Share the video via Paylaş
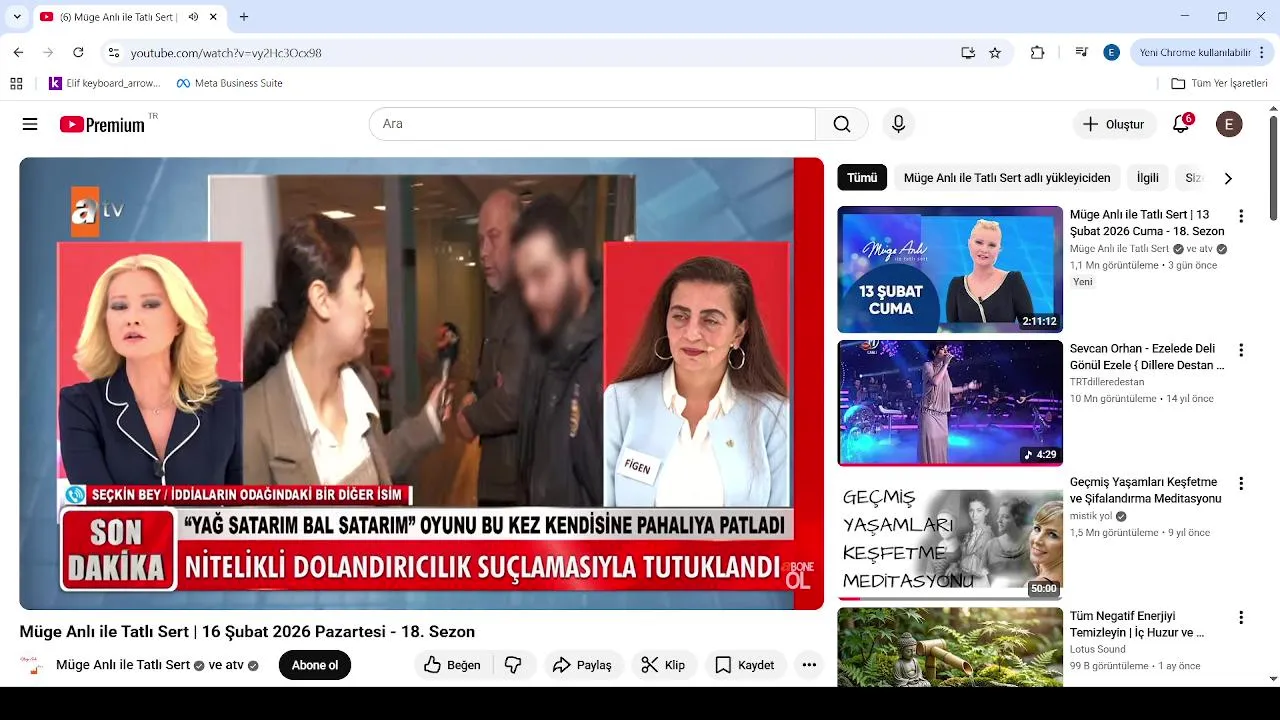The width and height of the screenshot is (1280, 720). tap(584, 665)
